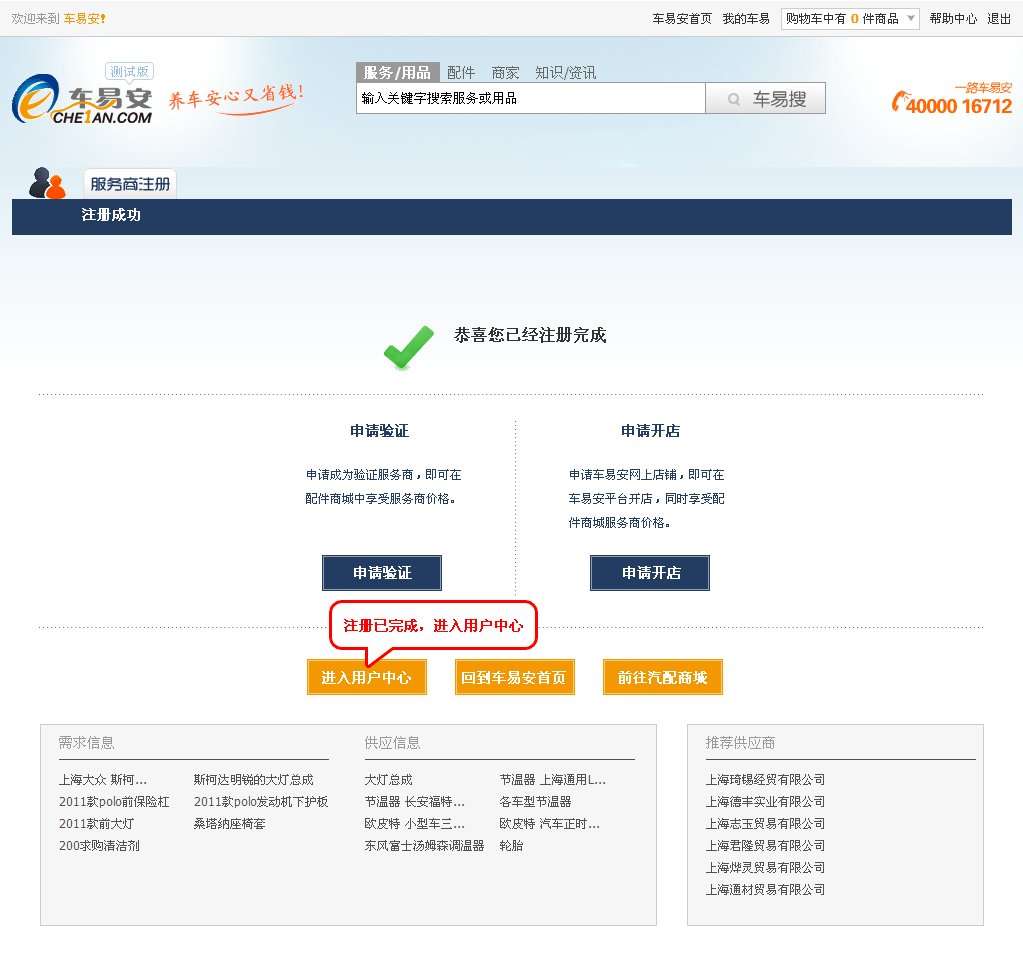Expand the shopping cart dropdown arrow
This screenshot has width=1023, height=978.
[x=911, y=18]
